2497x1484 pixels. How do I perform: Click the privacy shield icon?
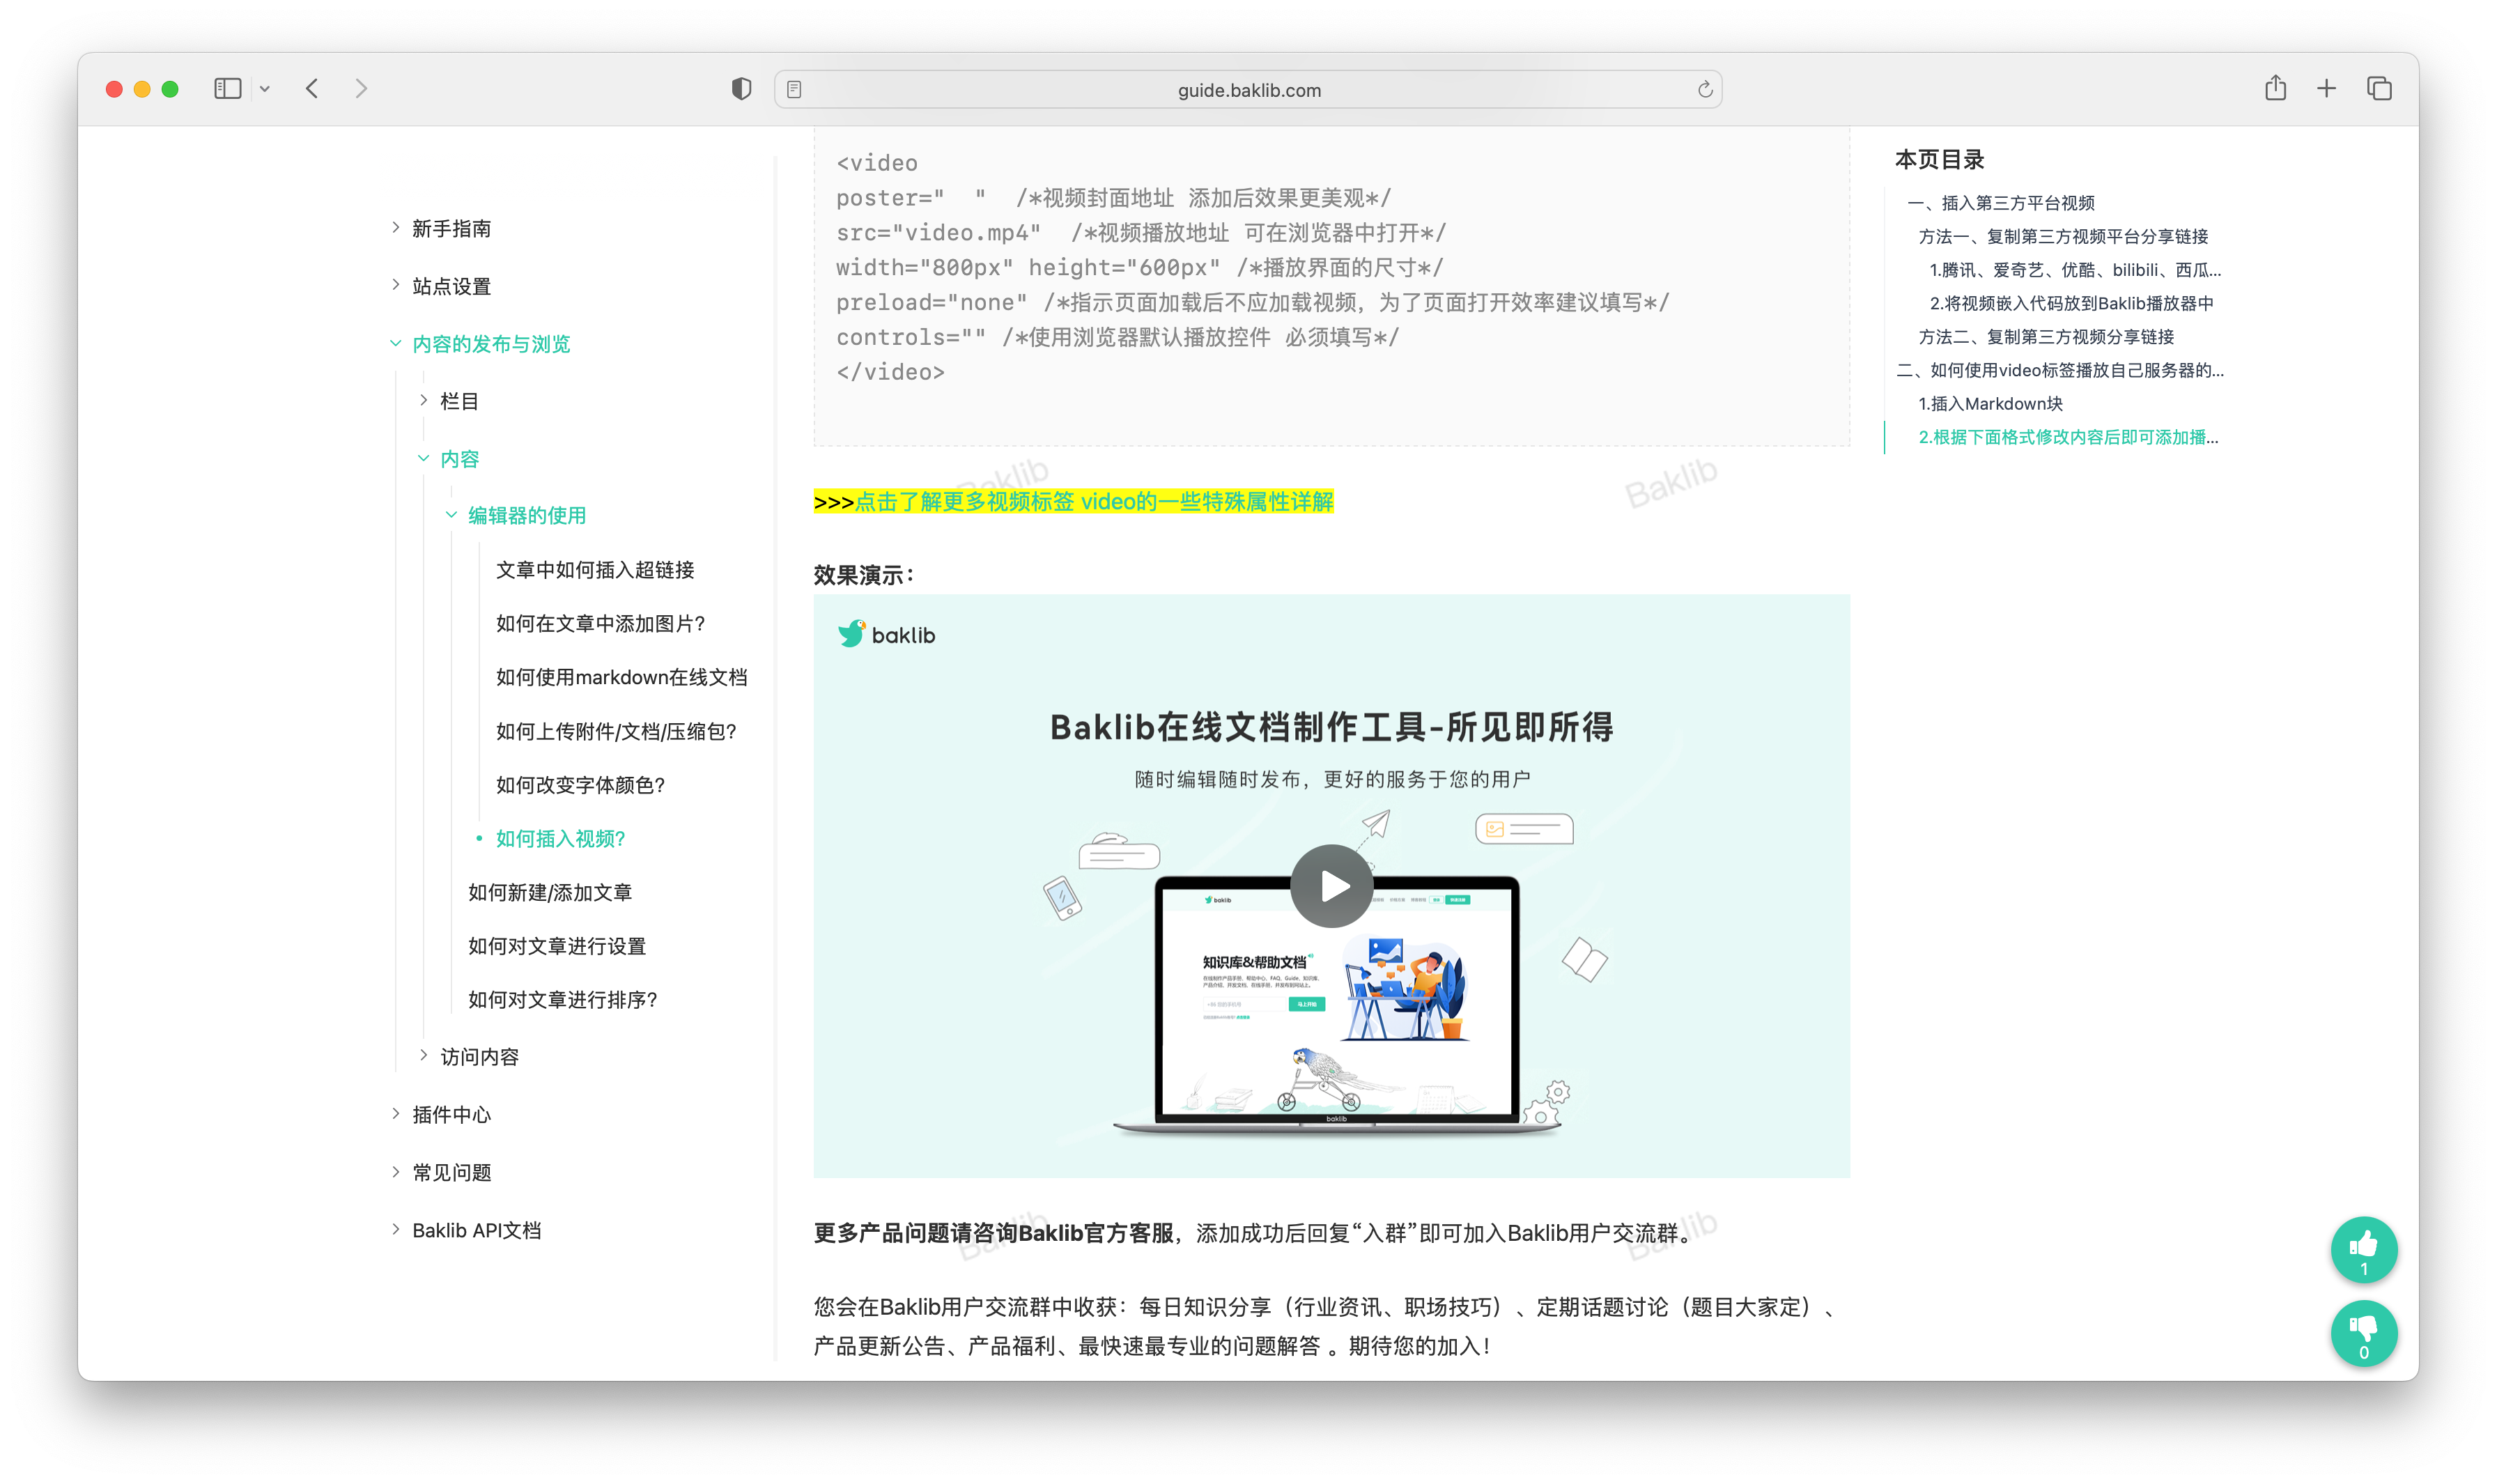(741, 89)
